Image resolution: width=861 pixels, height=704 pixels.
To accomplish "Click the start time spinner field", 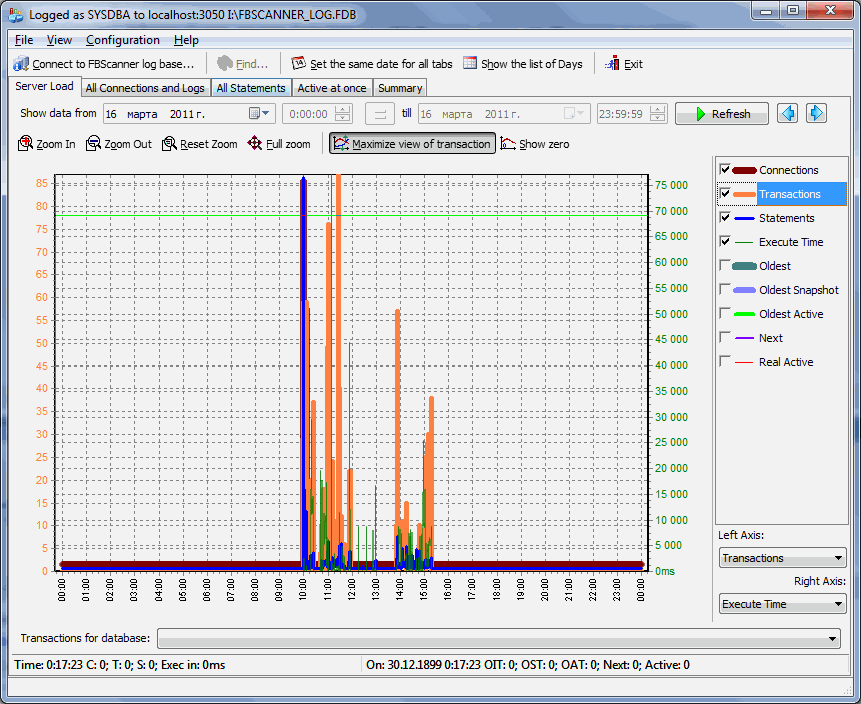I will point(308,114).
